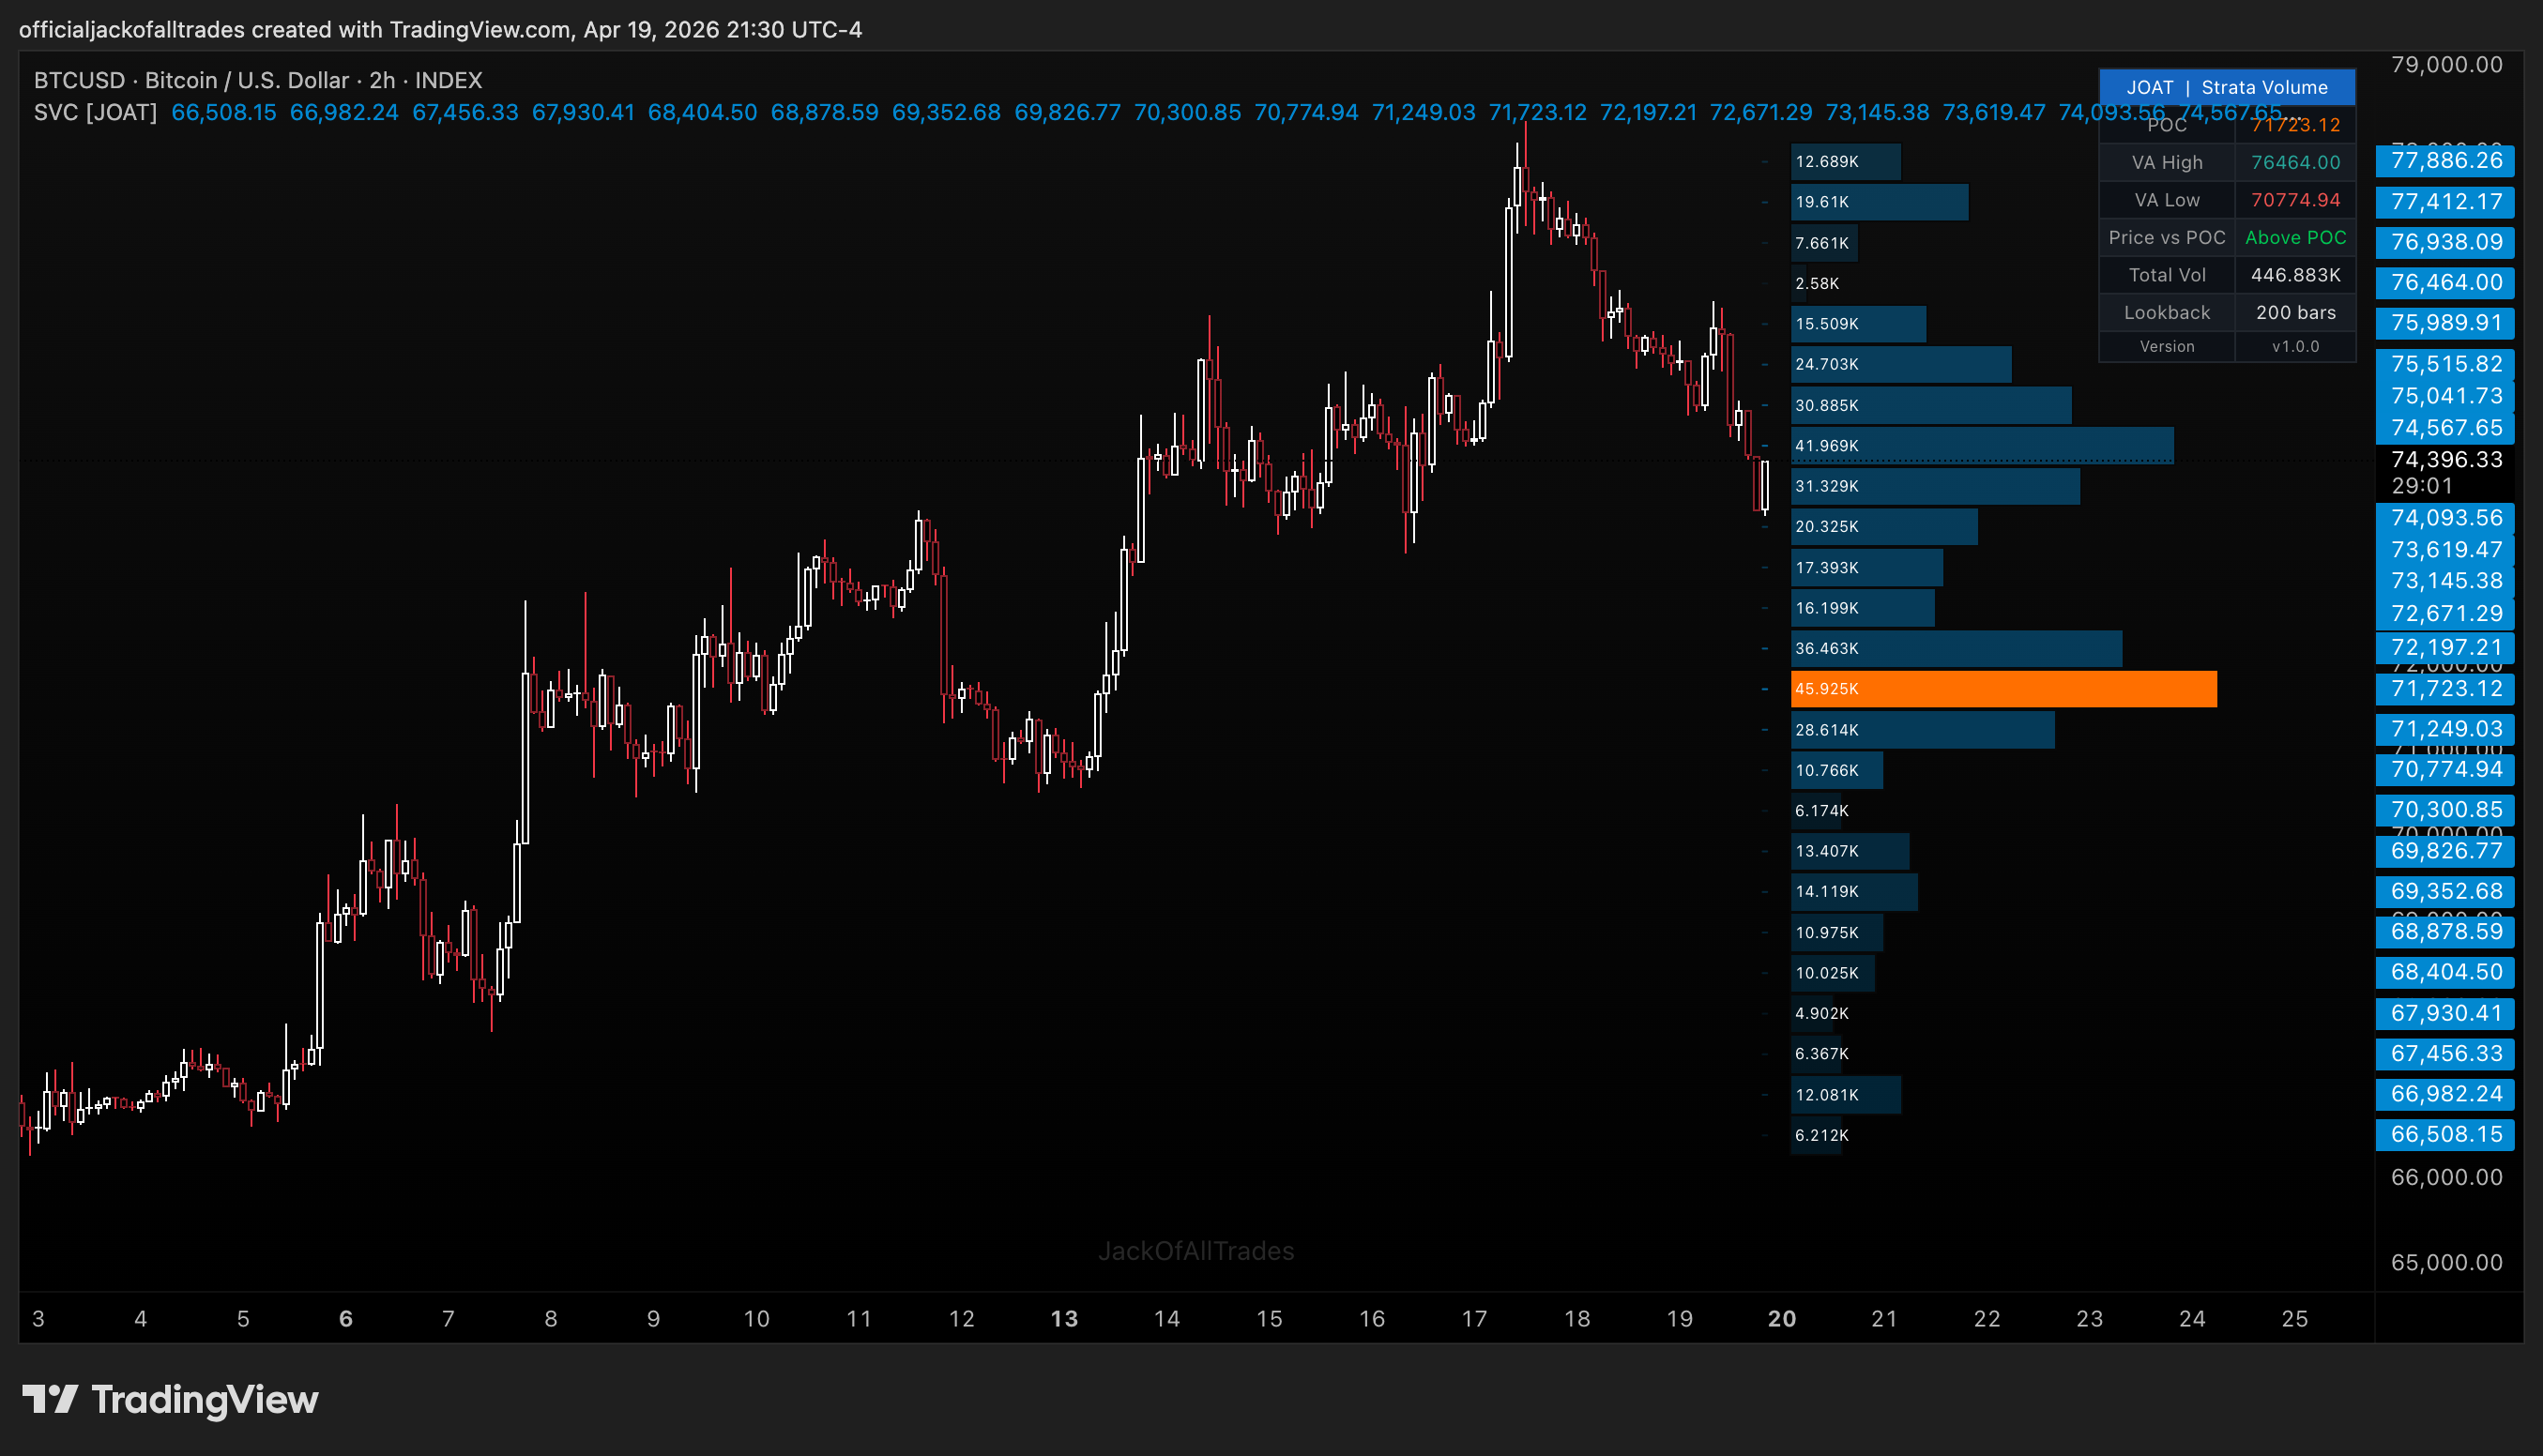This screenshot has height=1456, width=2543.
Task: Click the 71,723.12 price axis label
Action: tap(2445, 689)
